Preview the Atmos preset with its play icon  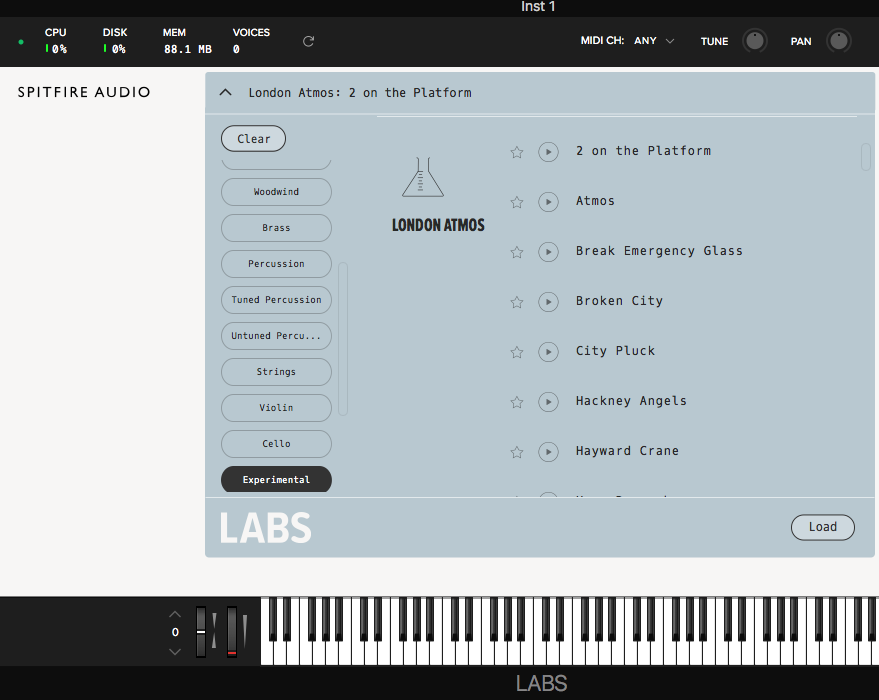[548, 202]
